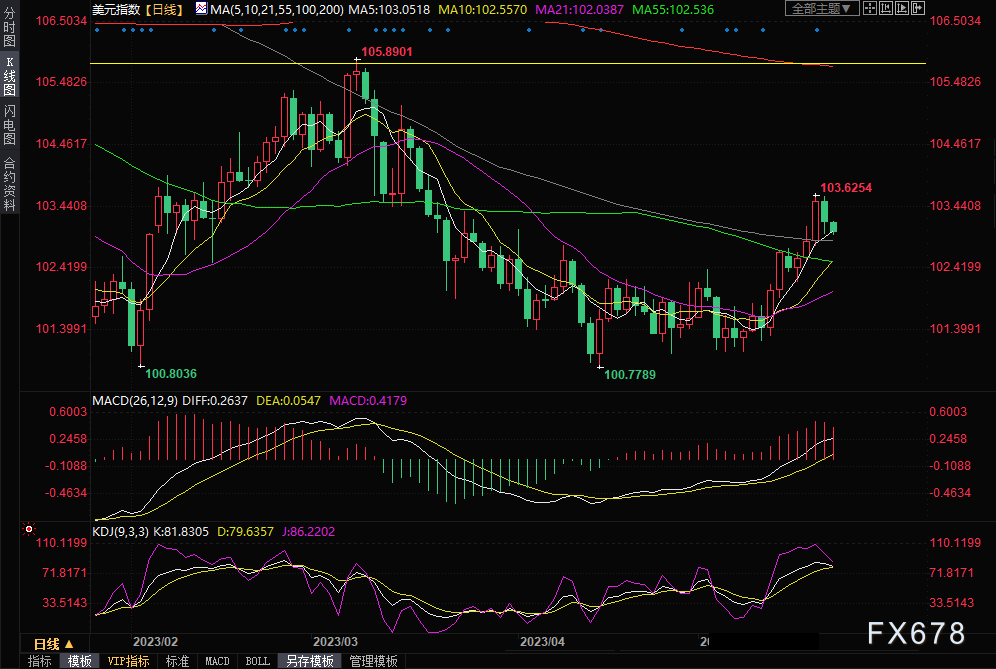This screenshot has width=996, height=669.
Task: Click the D:79.6357 value
Action: tap(245, 532)
